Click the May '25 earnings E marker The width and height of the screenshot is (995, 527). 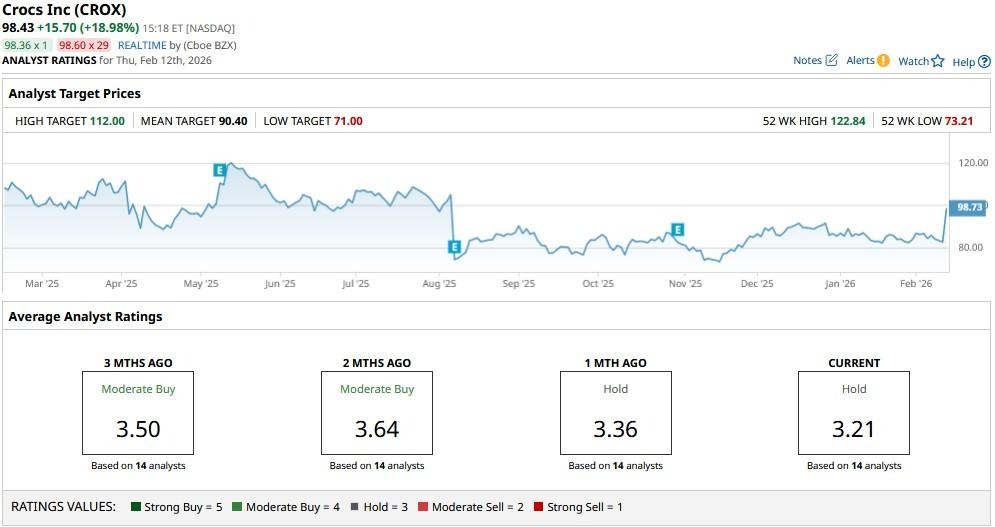pyautogui.click(x=219, y=170)
